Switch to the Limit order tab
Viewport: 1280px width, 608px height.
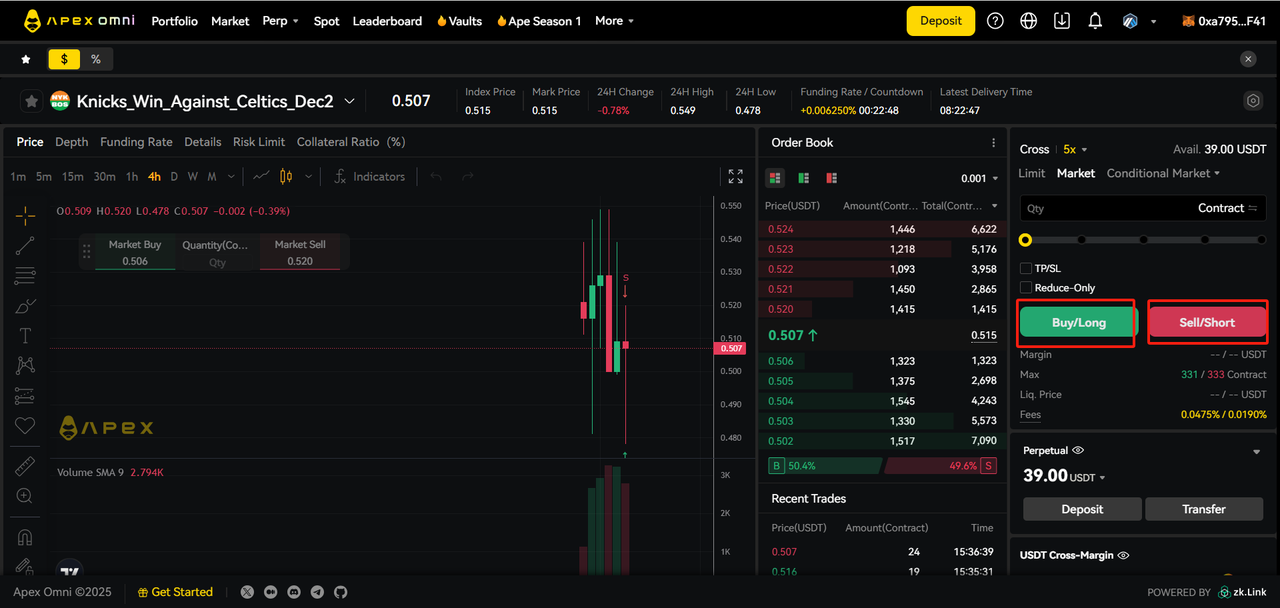[x=1032, y=173]
